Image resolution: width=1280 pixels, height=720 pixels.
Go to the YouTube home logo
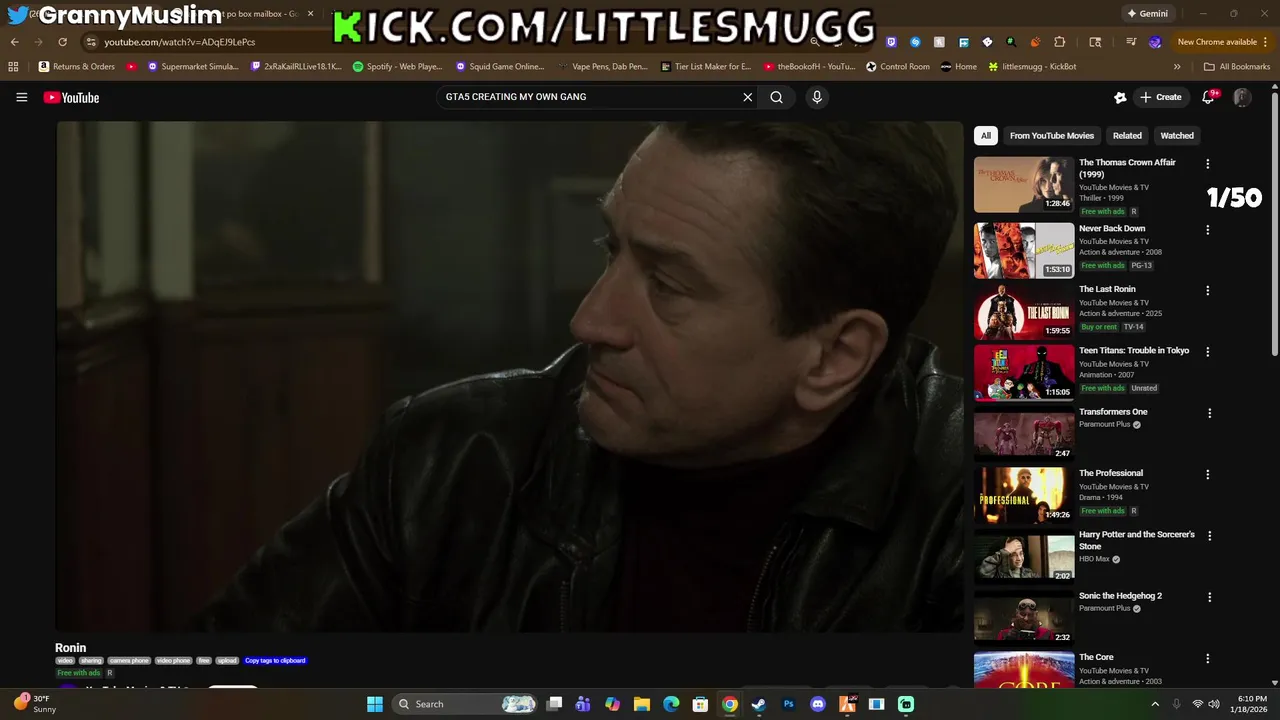point(71,97)
